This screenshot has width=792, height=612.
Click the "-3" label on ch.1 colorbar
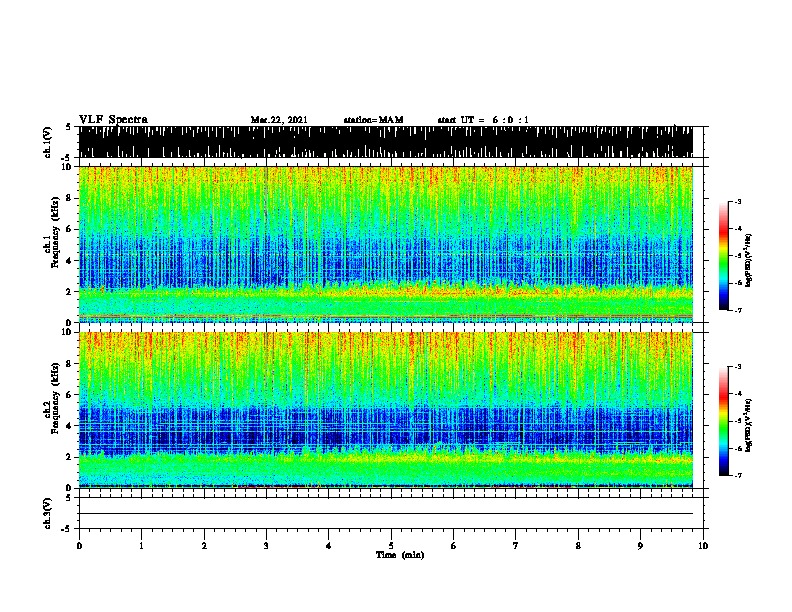pos(738,201)
